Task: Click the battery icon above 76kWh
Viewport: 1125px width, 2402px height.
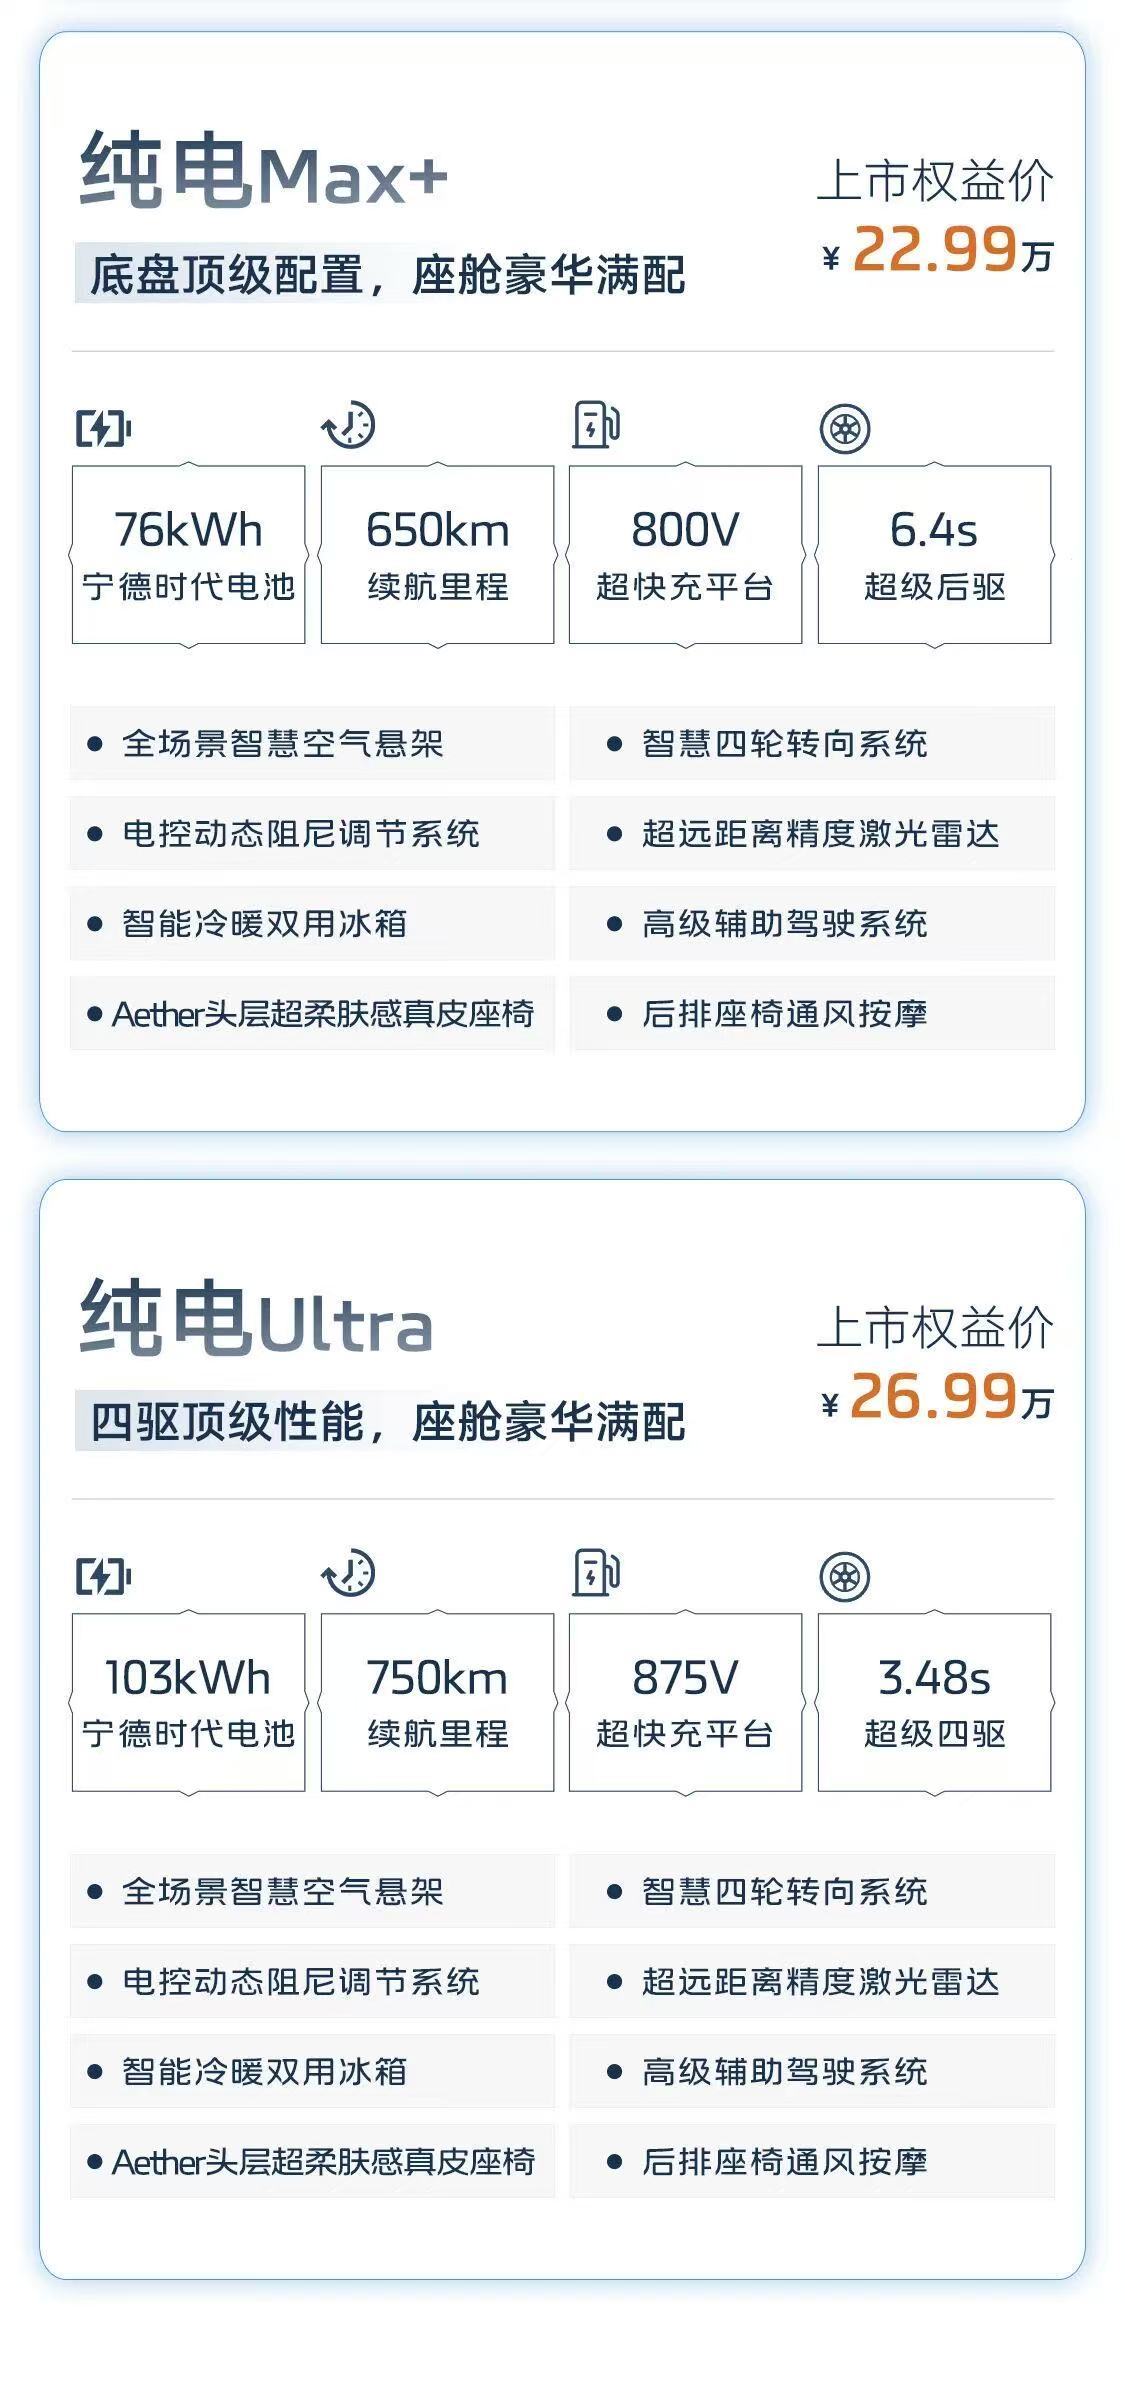Action: pyautogui.click(x=103, y=429)
